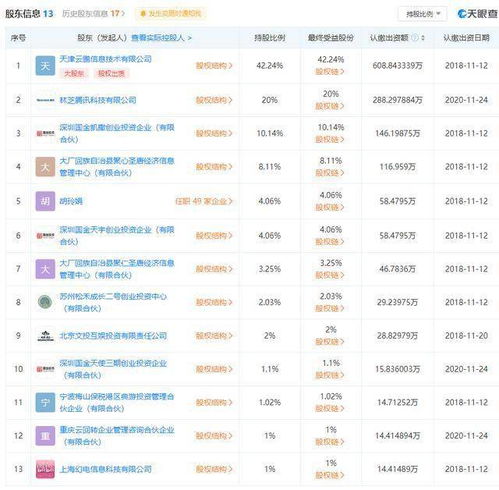Open 股权结构 for 重庆云回转企业管理咨询合伙企业
The width and height of the screenshot is (499, 490).
coord(214,436)
